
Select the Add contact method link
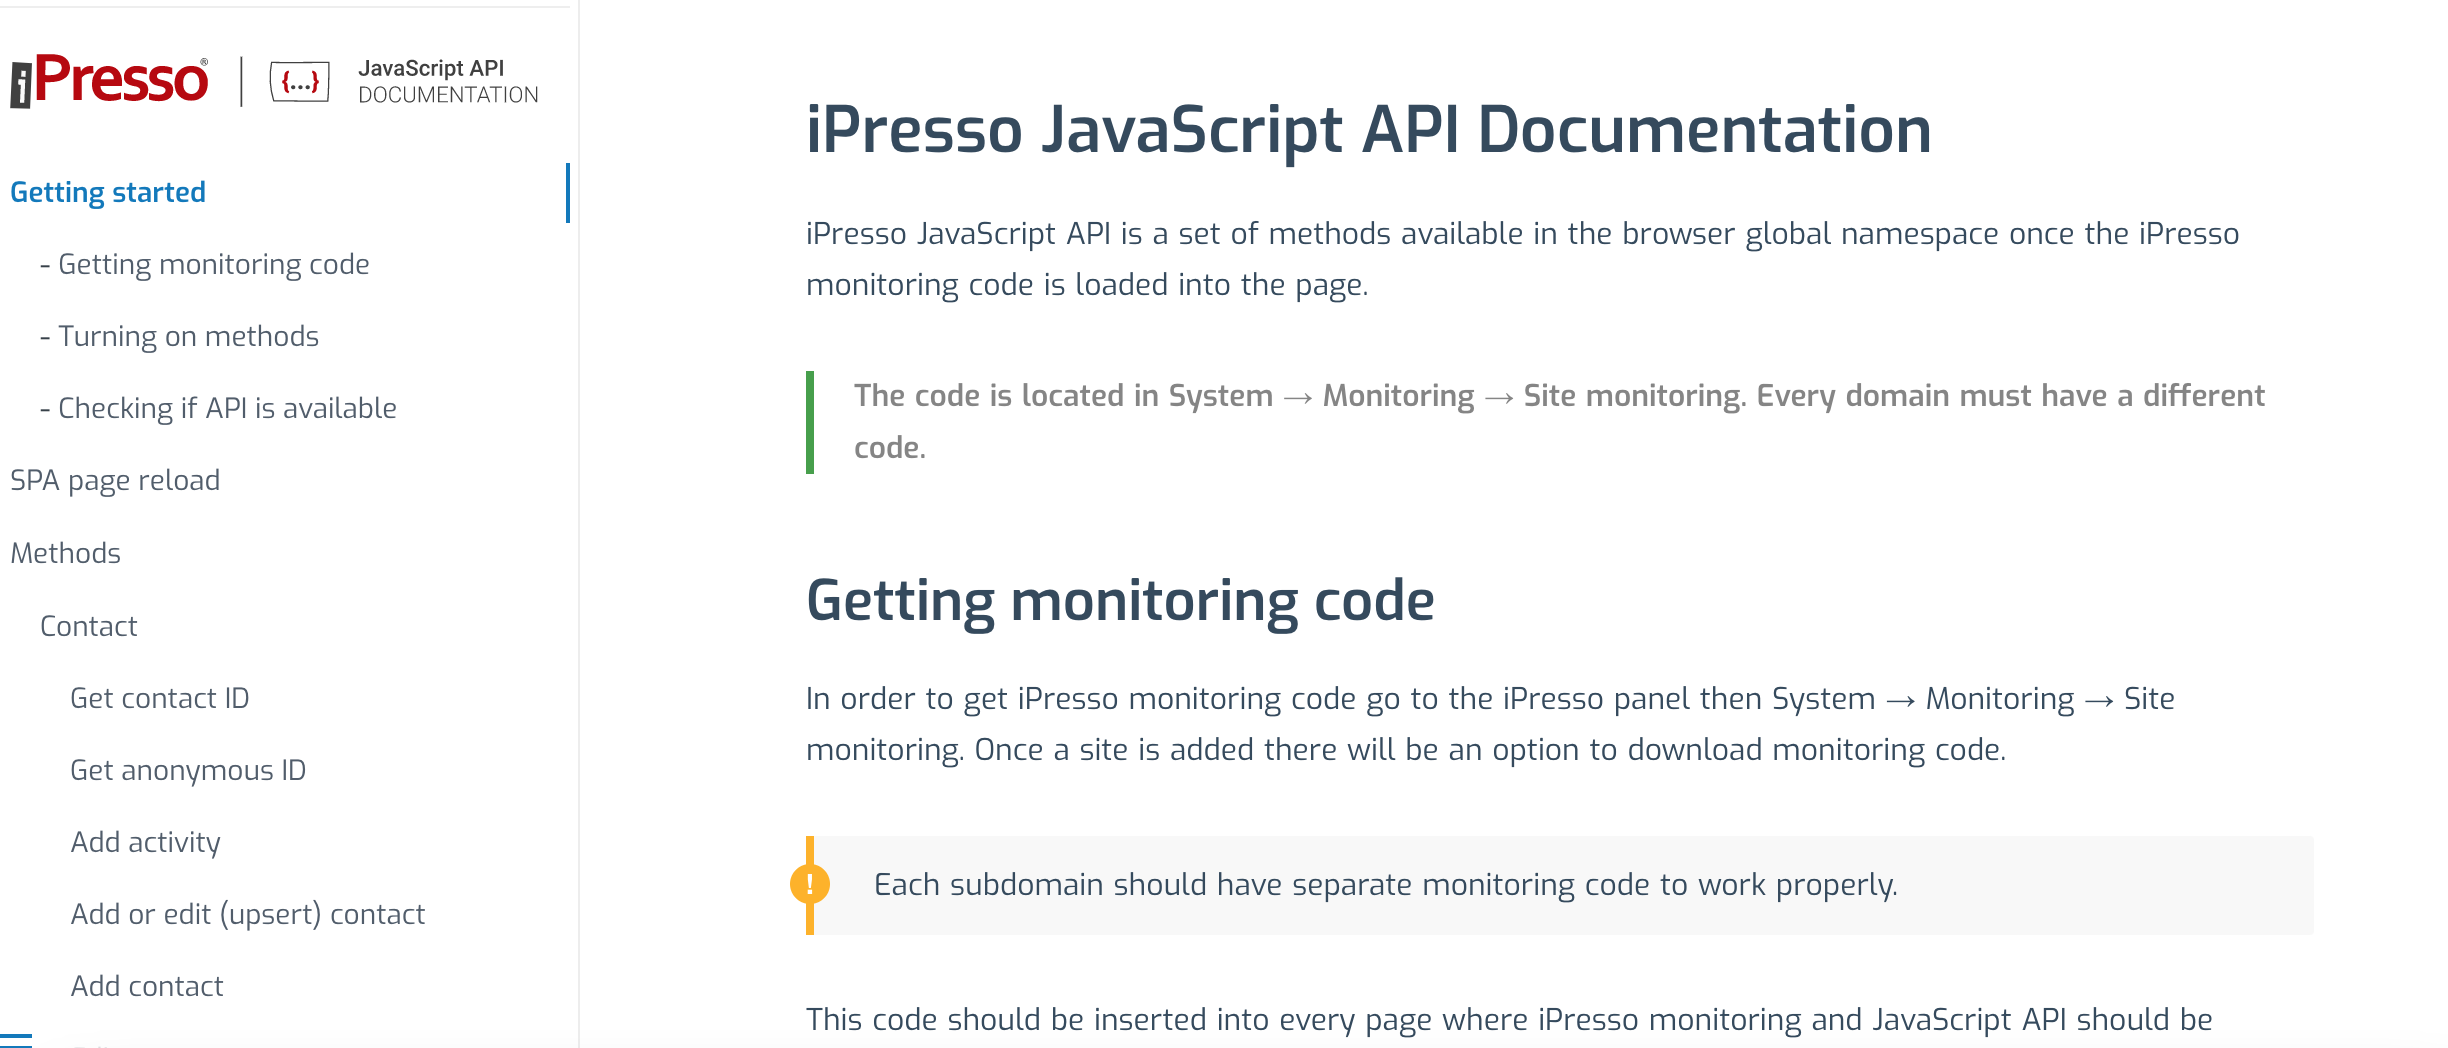[147, 986]
